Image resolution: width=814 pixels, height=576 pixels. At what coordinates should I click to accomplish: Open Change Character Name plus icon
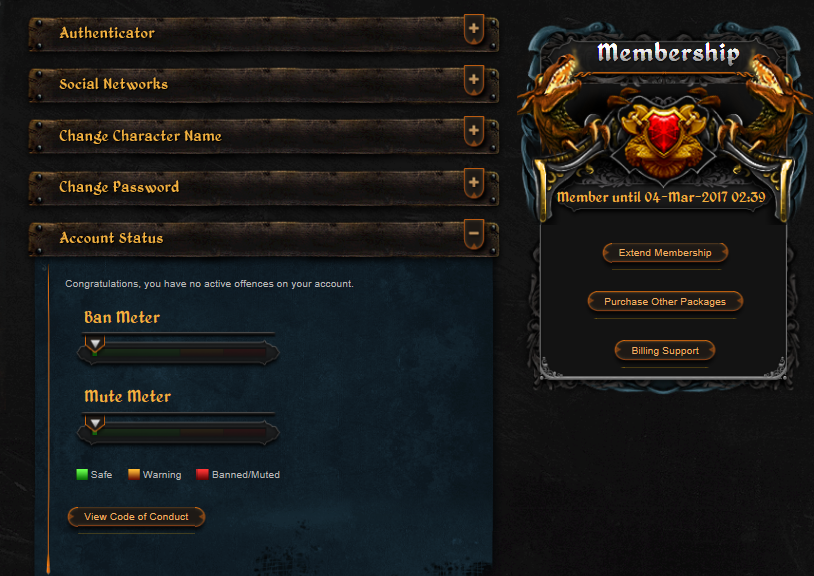pos(473,131)
